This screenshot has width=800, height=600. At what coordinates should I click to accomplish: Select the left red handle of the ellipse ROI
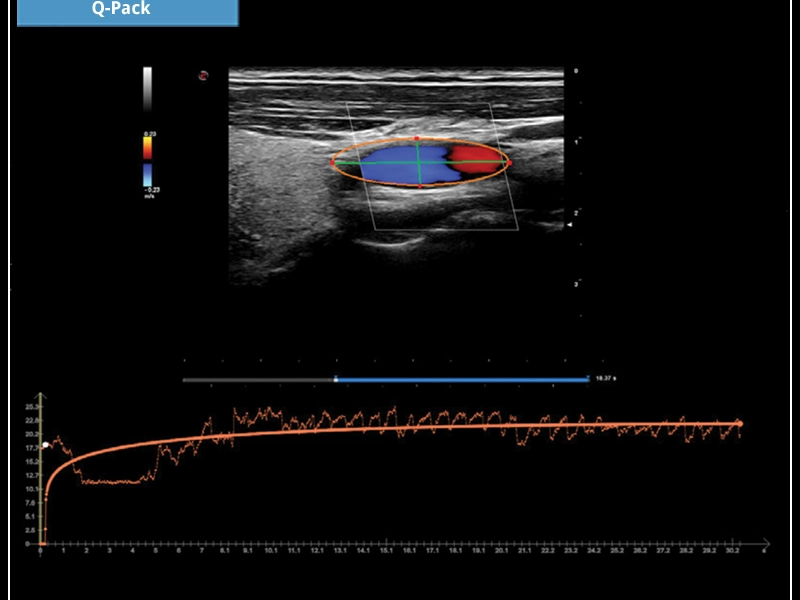[333, 162]
